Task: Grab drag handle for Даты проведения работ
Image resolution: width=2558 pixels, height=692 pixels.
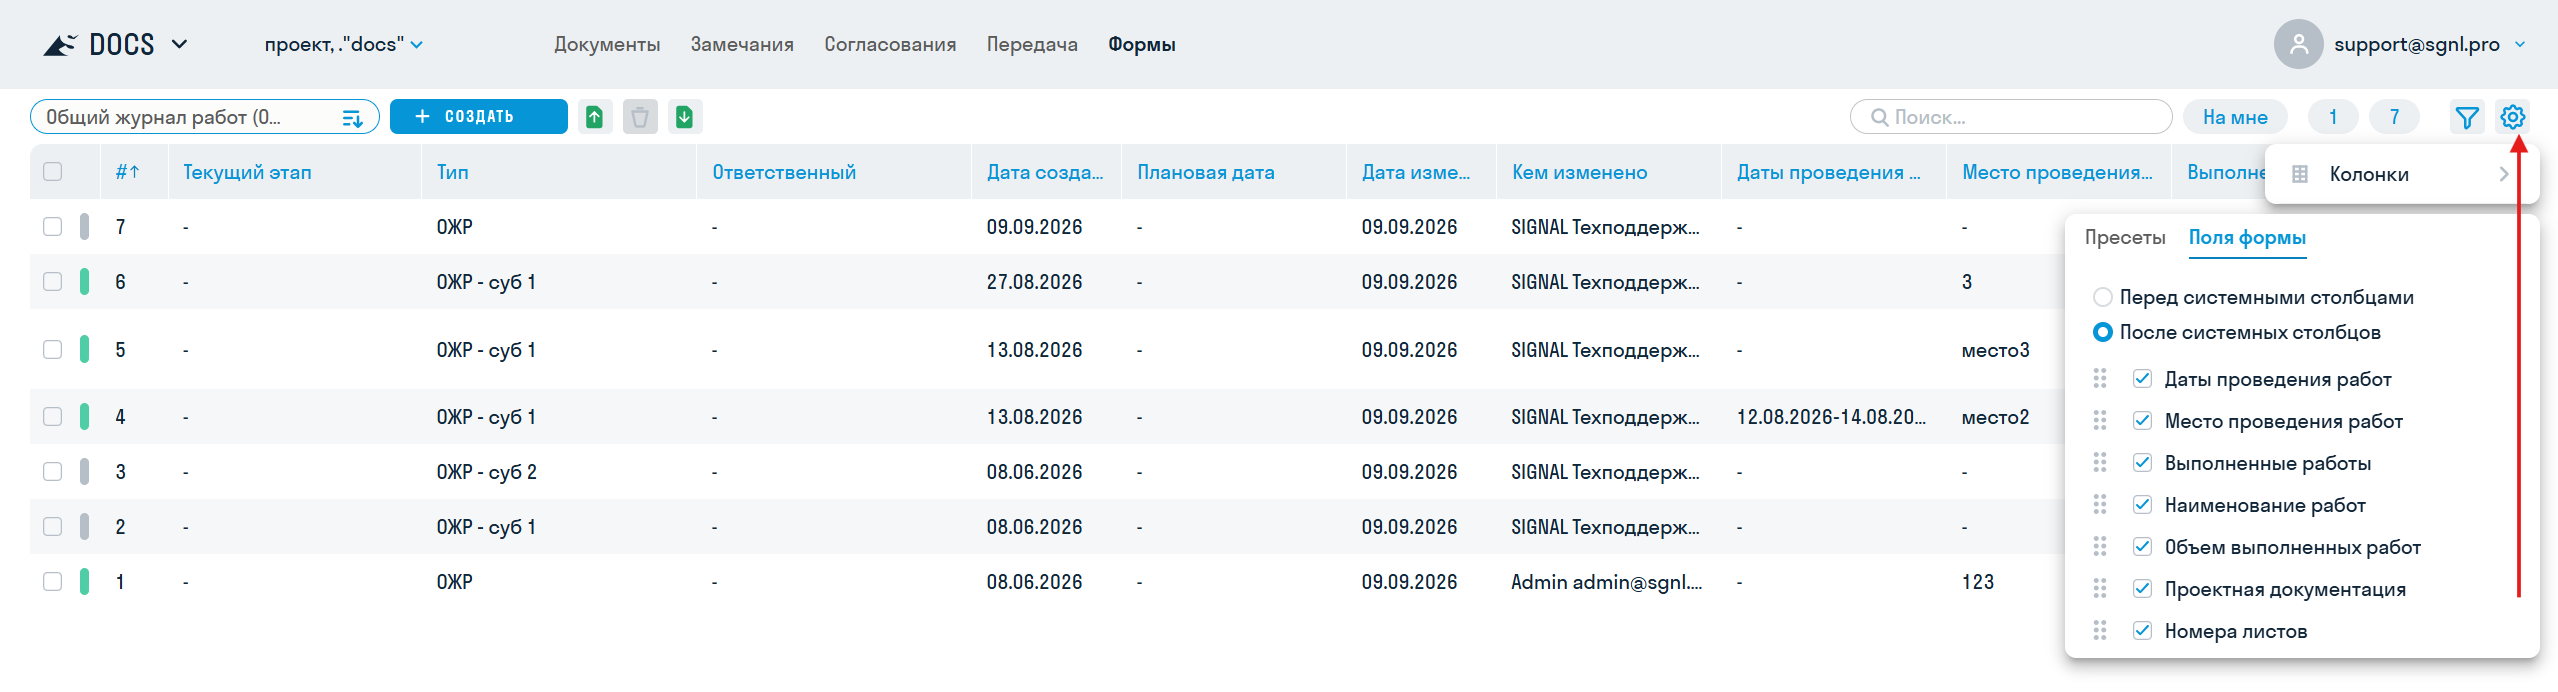Action: [2100, 379]
